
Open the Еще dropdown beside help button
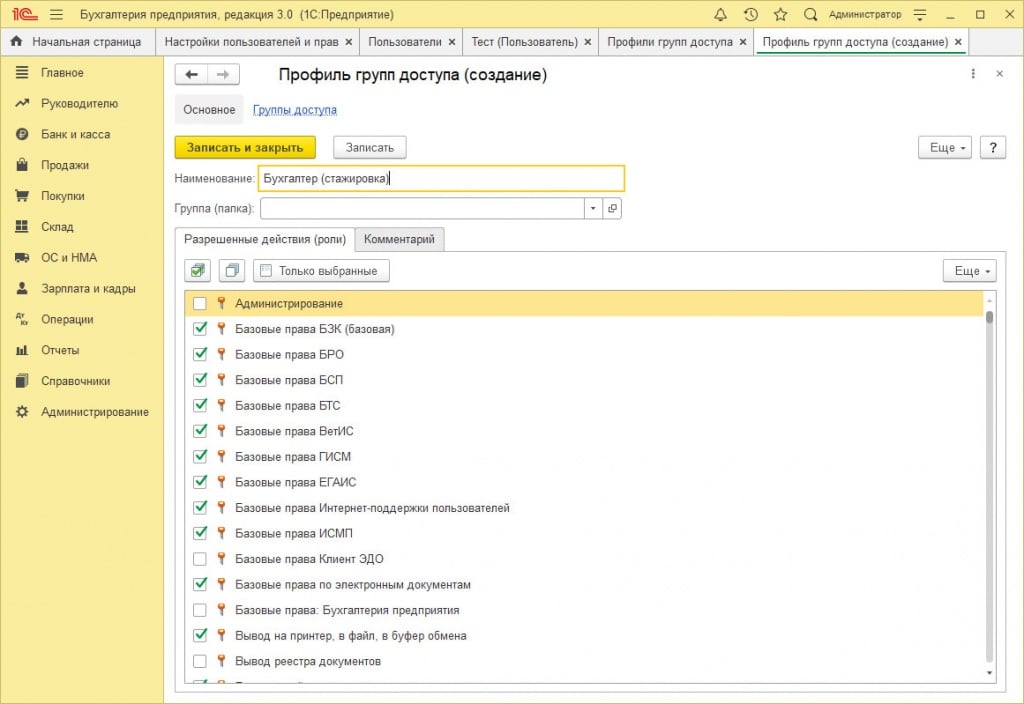[944, 147]
